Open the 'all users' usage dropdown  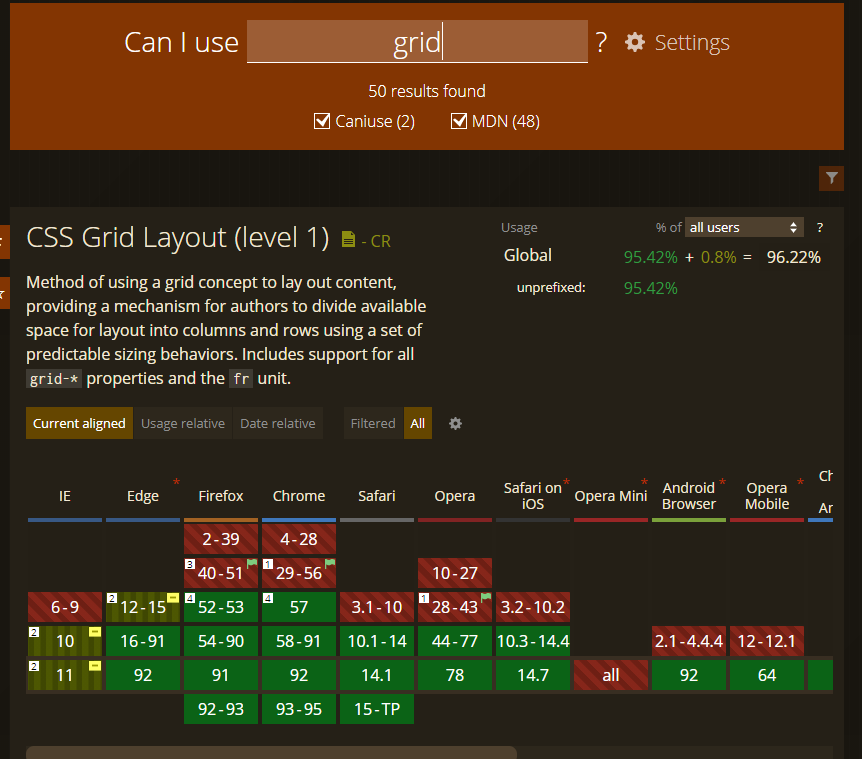click(744, 228)
